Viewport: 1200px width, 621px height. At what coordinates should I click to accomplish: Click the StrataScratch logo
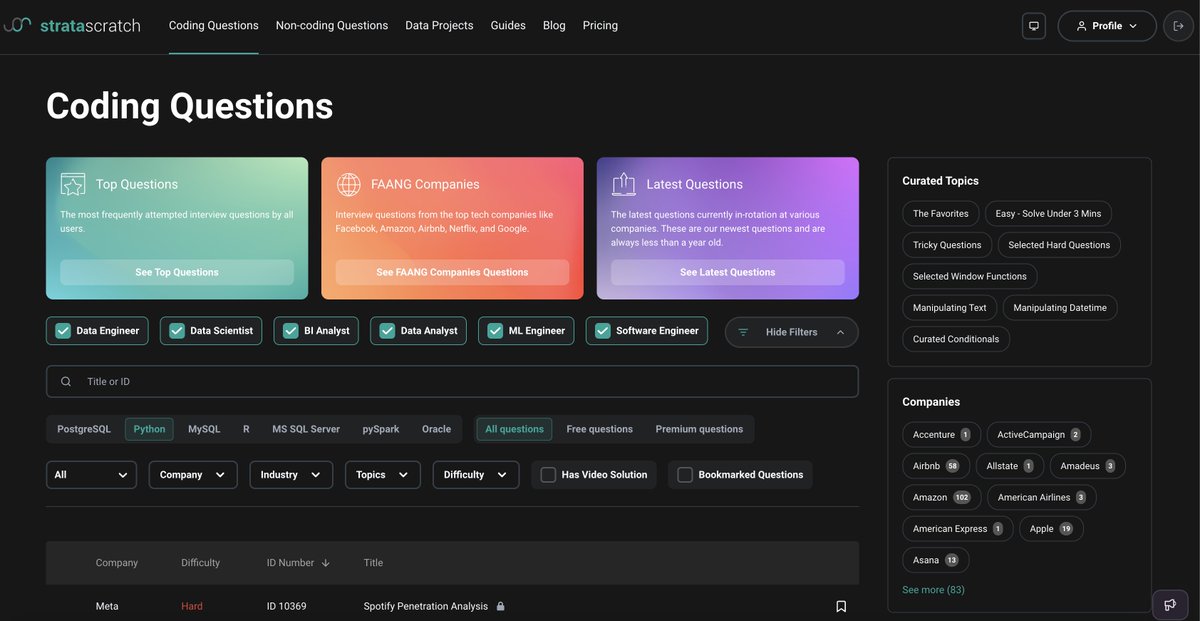click(x=71, y=25)
